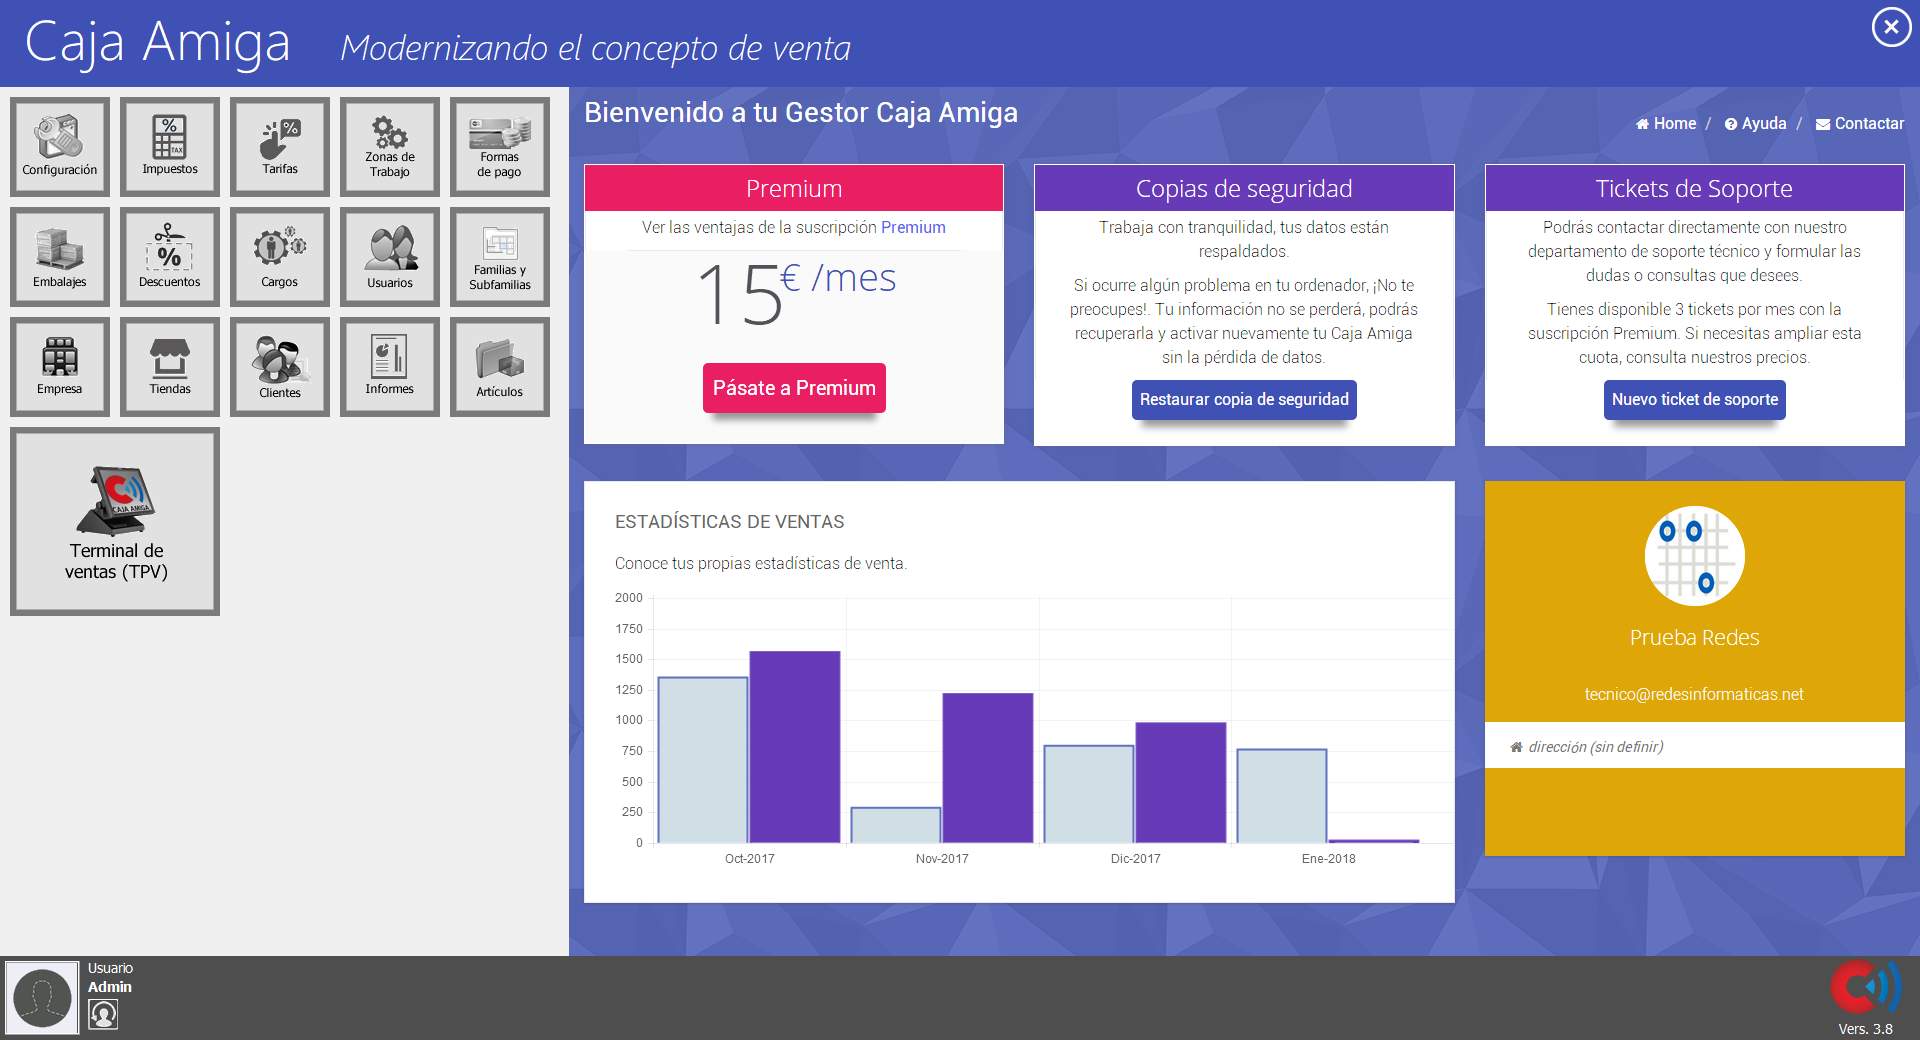Open the Empresa settings
The height and width of the screenshot is (1040, 1920).
coord(59,366)
